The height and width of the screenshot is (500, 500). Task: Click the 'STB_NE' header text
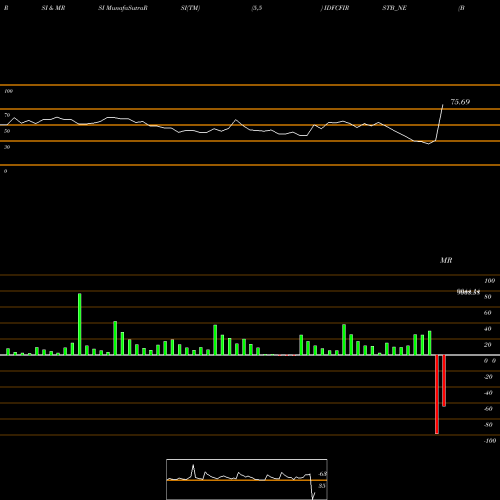[x=394, y=8]
